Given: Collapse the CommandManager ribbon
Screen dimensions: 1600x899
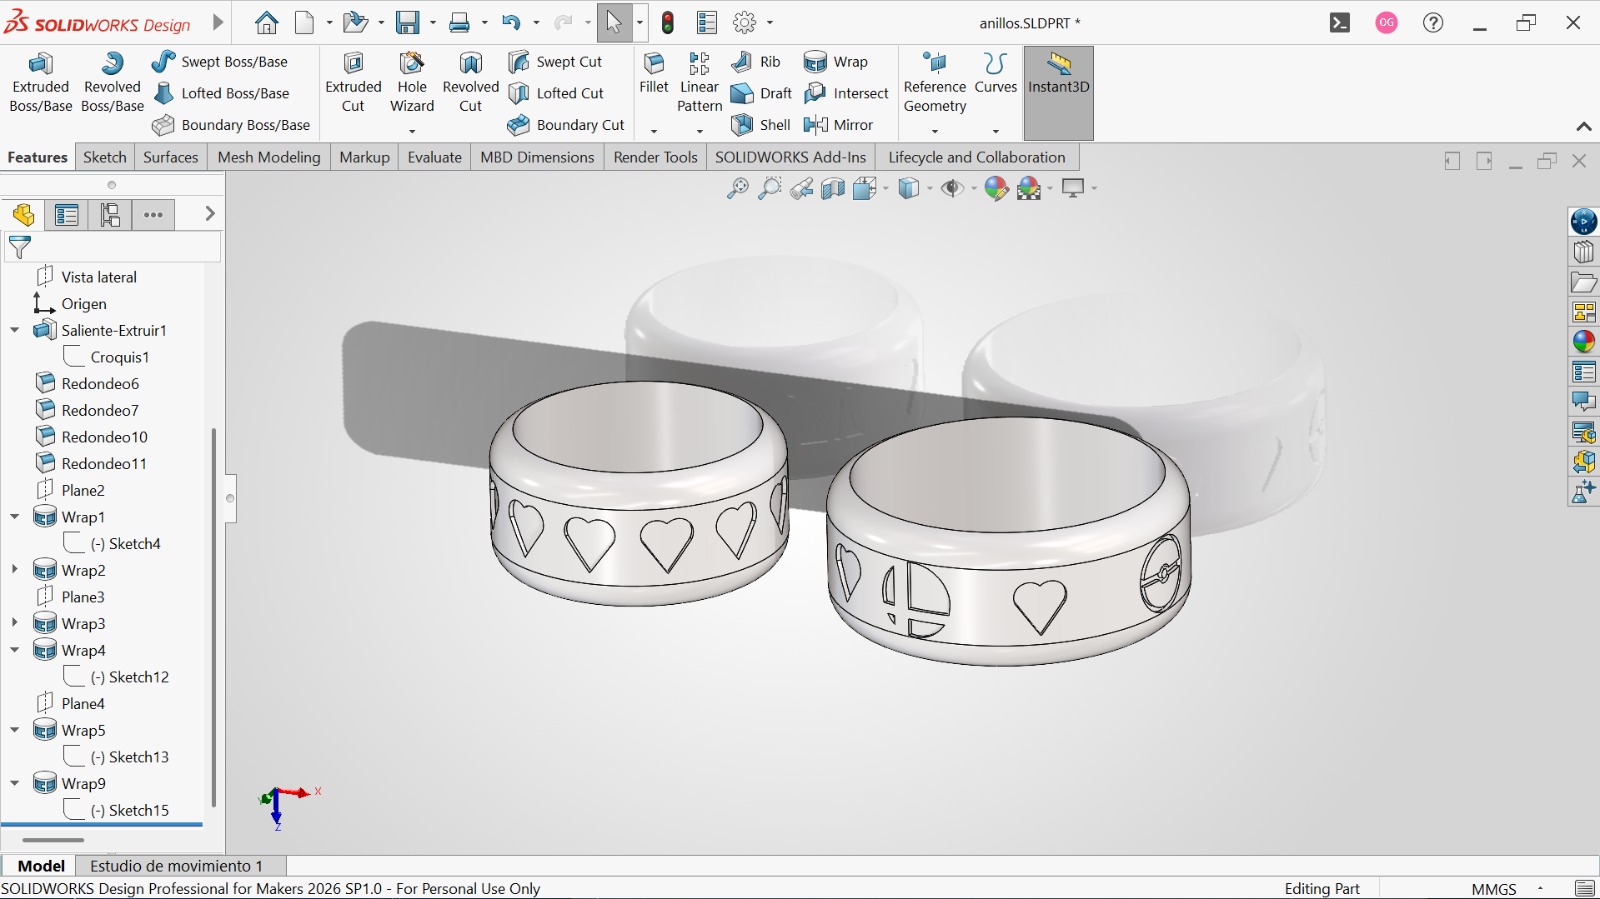Looking at the screenshot, I should [x=1584, y=126].
